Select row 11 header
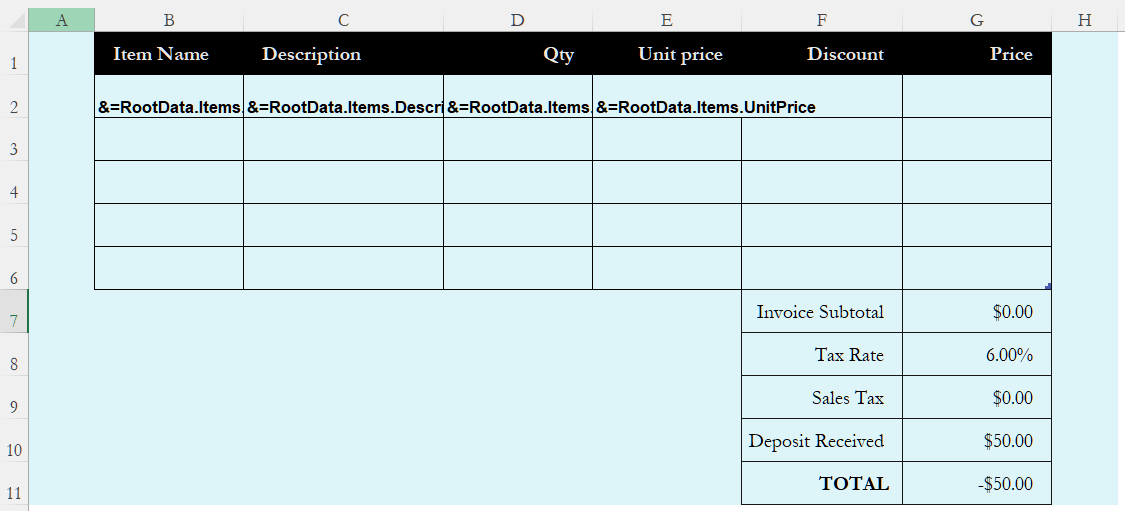The width and height of the screenshot is (1125, 511). pyautogui.click(x=14, y=484)
